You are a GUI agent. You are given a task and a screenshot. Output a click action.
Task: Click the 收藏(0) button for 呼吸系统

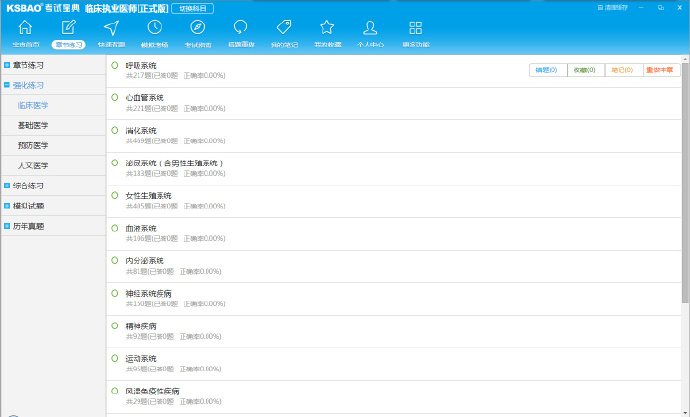click(x=586, y=70)
